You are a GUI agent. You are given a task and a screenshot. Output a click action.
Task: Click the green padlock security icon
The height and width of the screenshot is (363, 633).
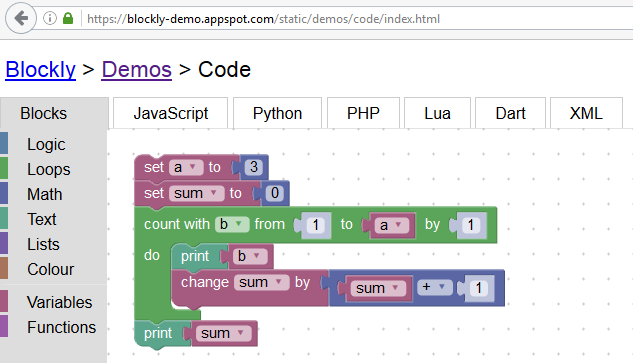coord(68,18)
